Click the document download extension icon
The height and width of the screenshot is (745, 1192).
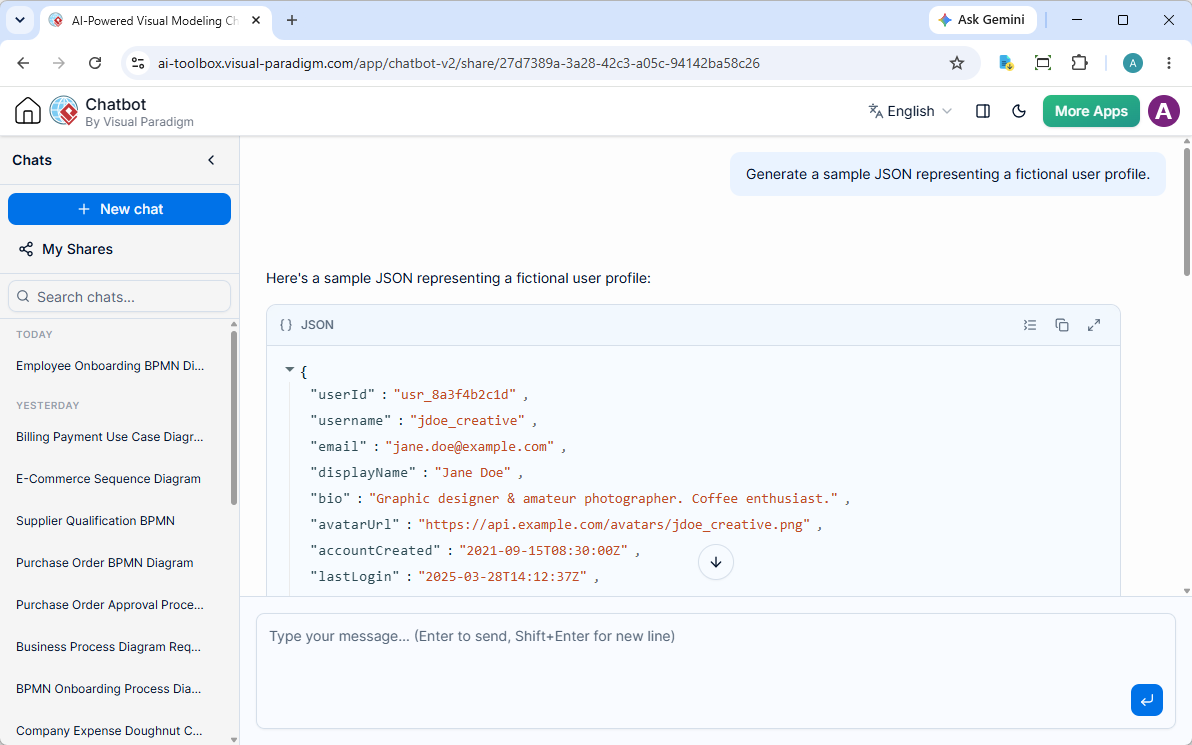1007,63
